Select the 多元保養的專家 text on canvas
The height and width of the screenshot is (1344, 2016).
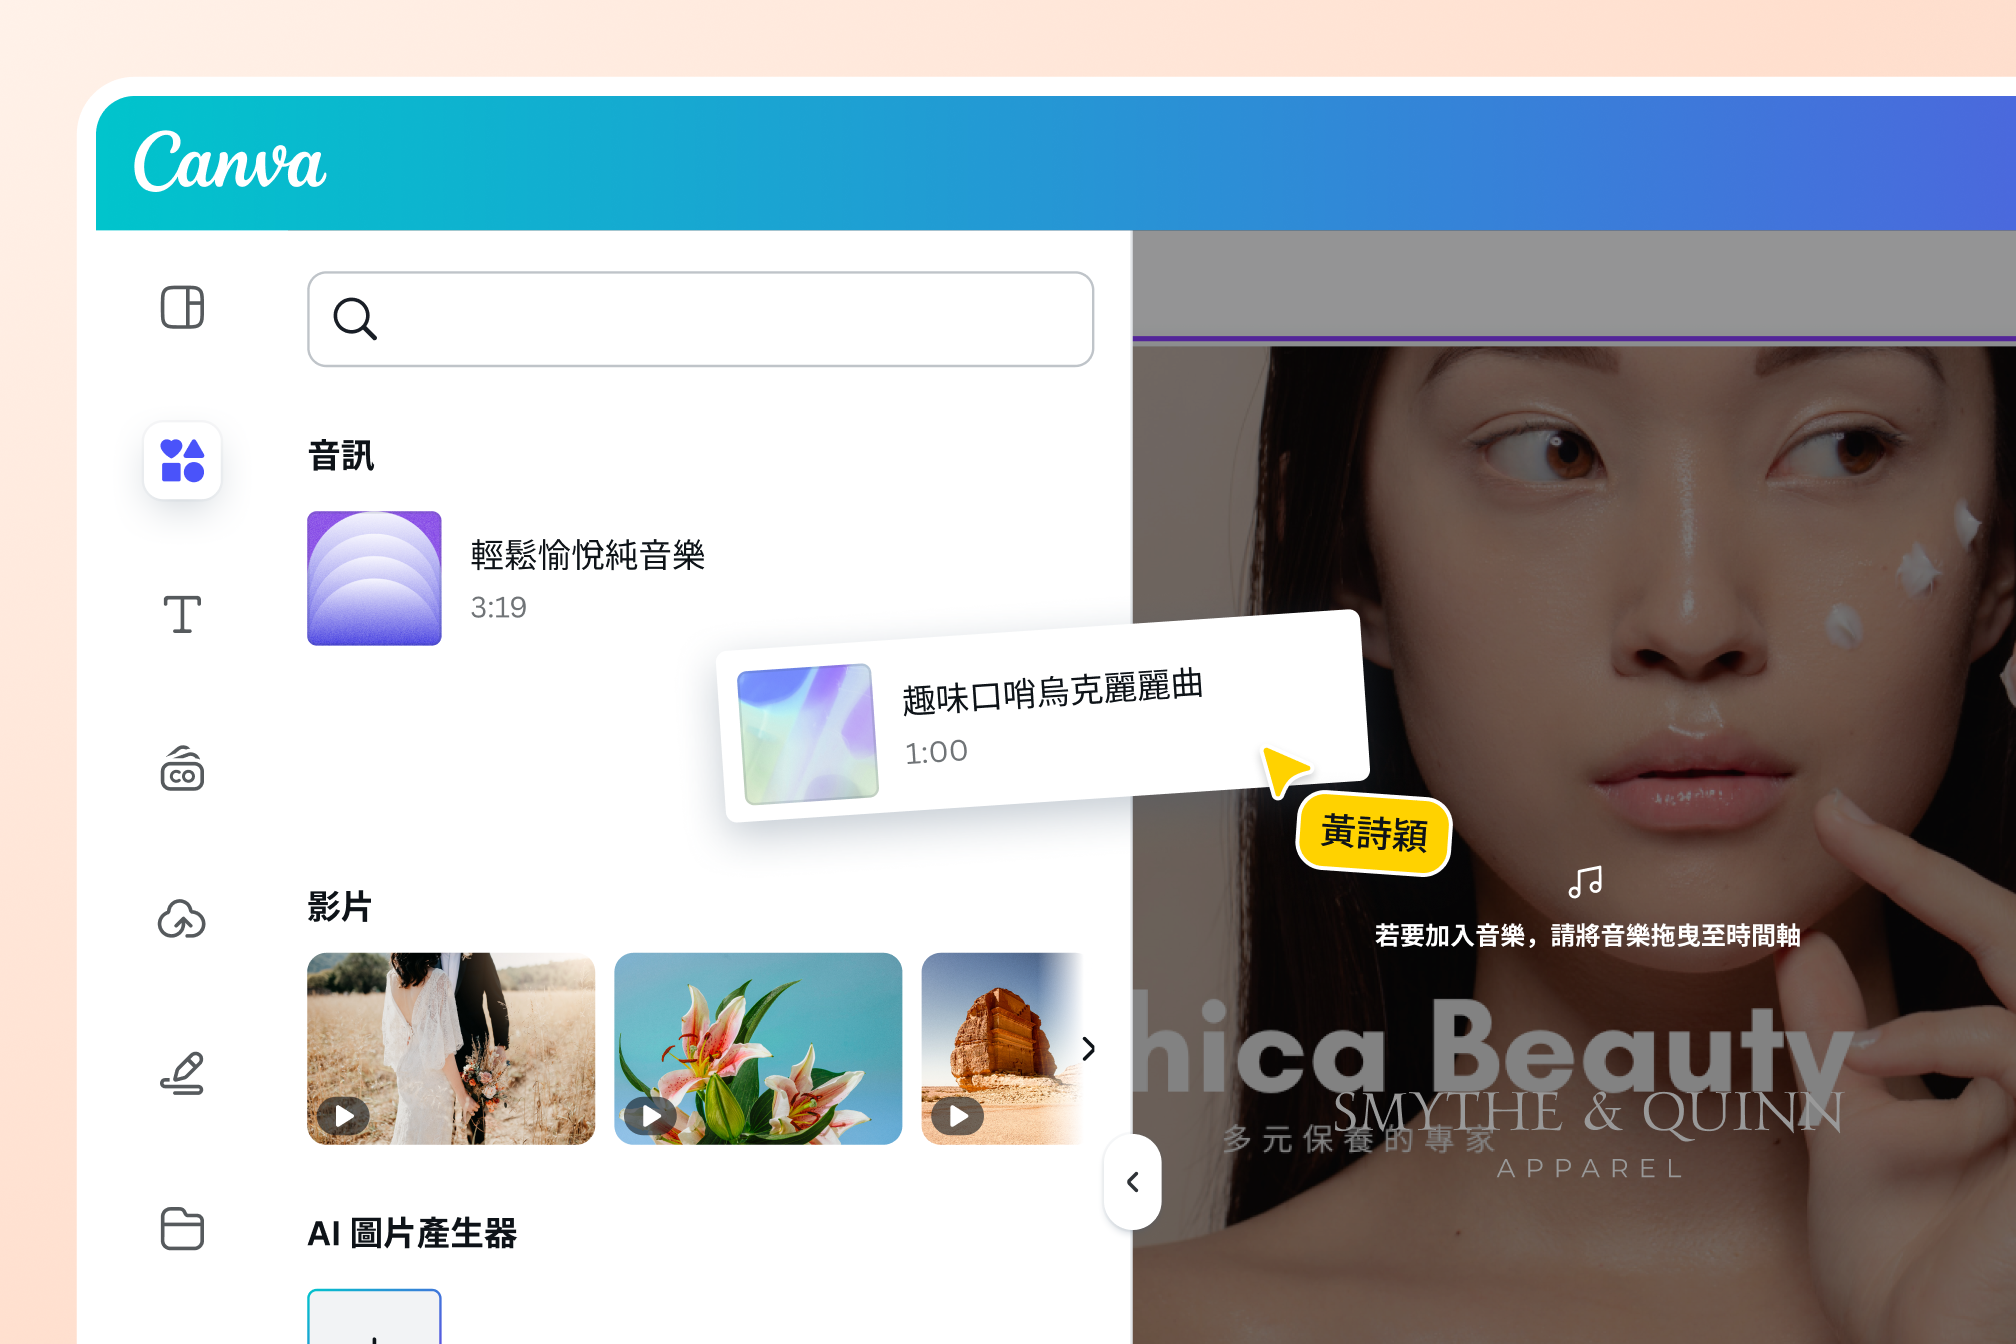[x=1358, y=1139]
